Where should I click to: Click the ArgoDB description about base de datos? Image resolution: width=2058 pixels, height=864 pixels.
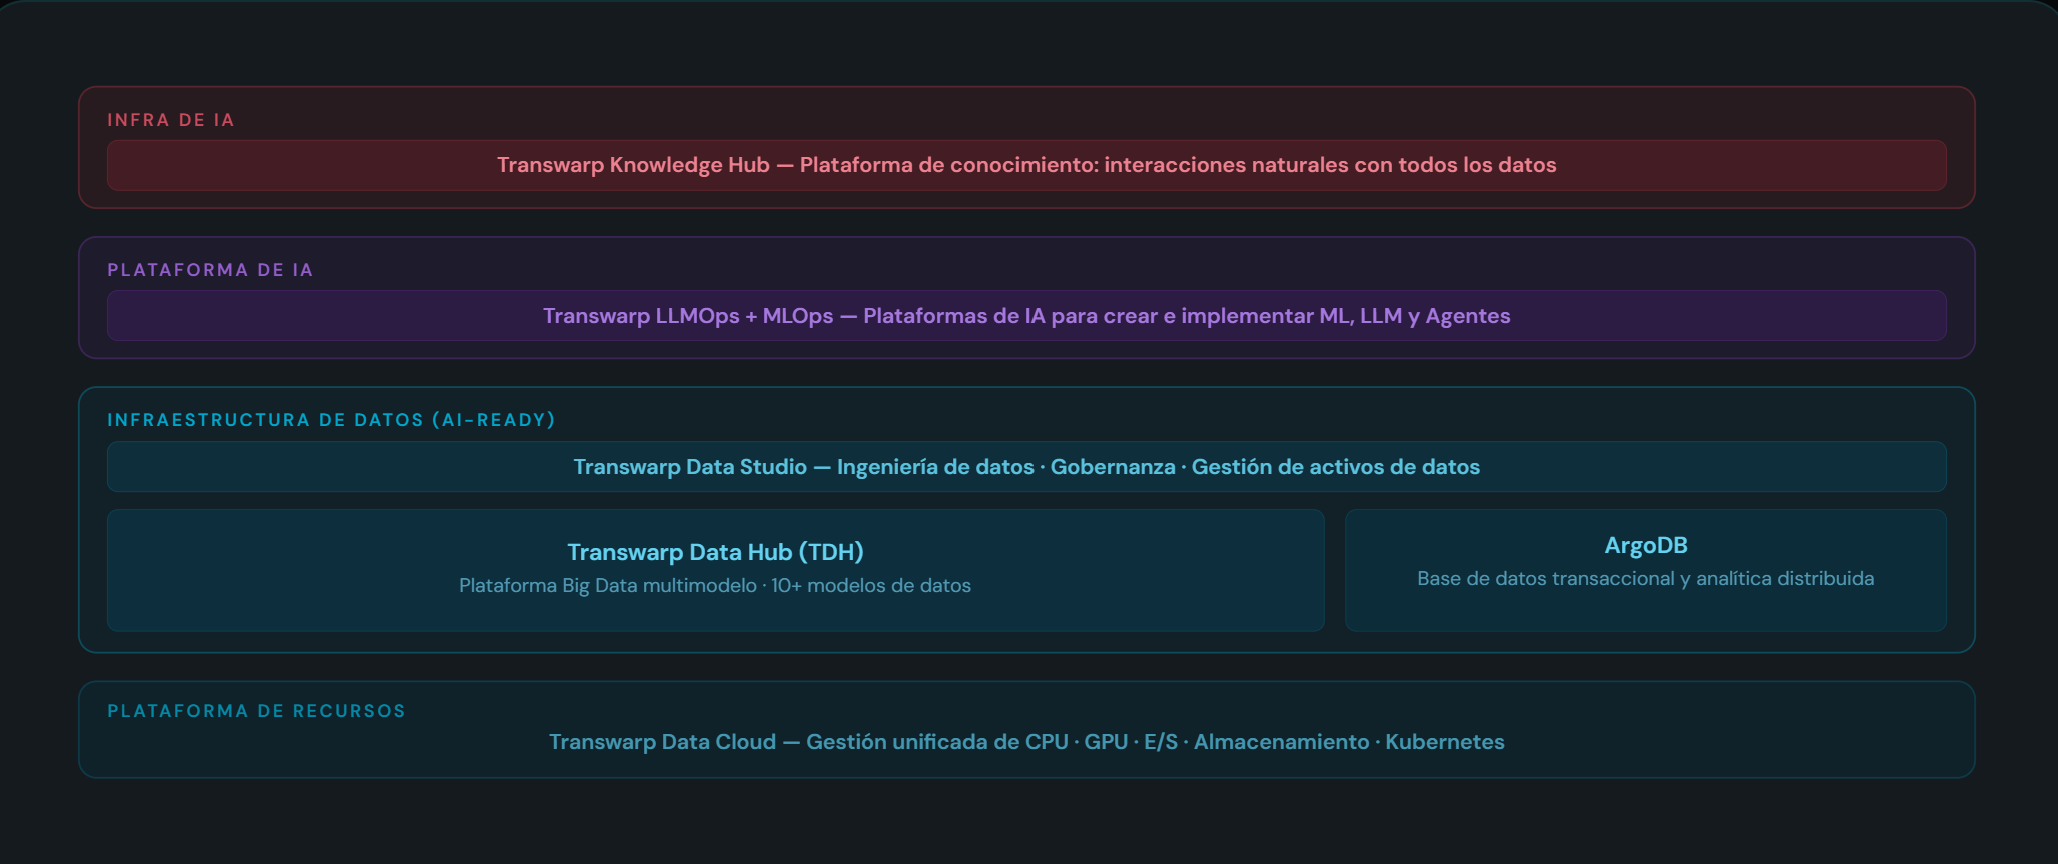pos(1645,579)
